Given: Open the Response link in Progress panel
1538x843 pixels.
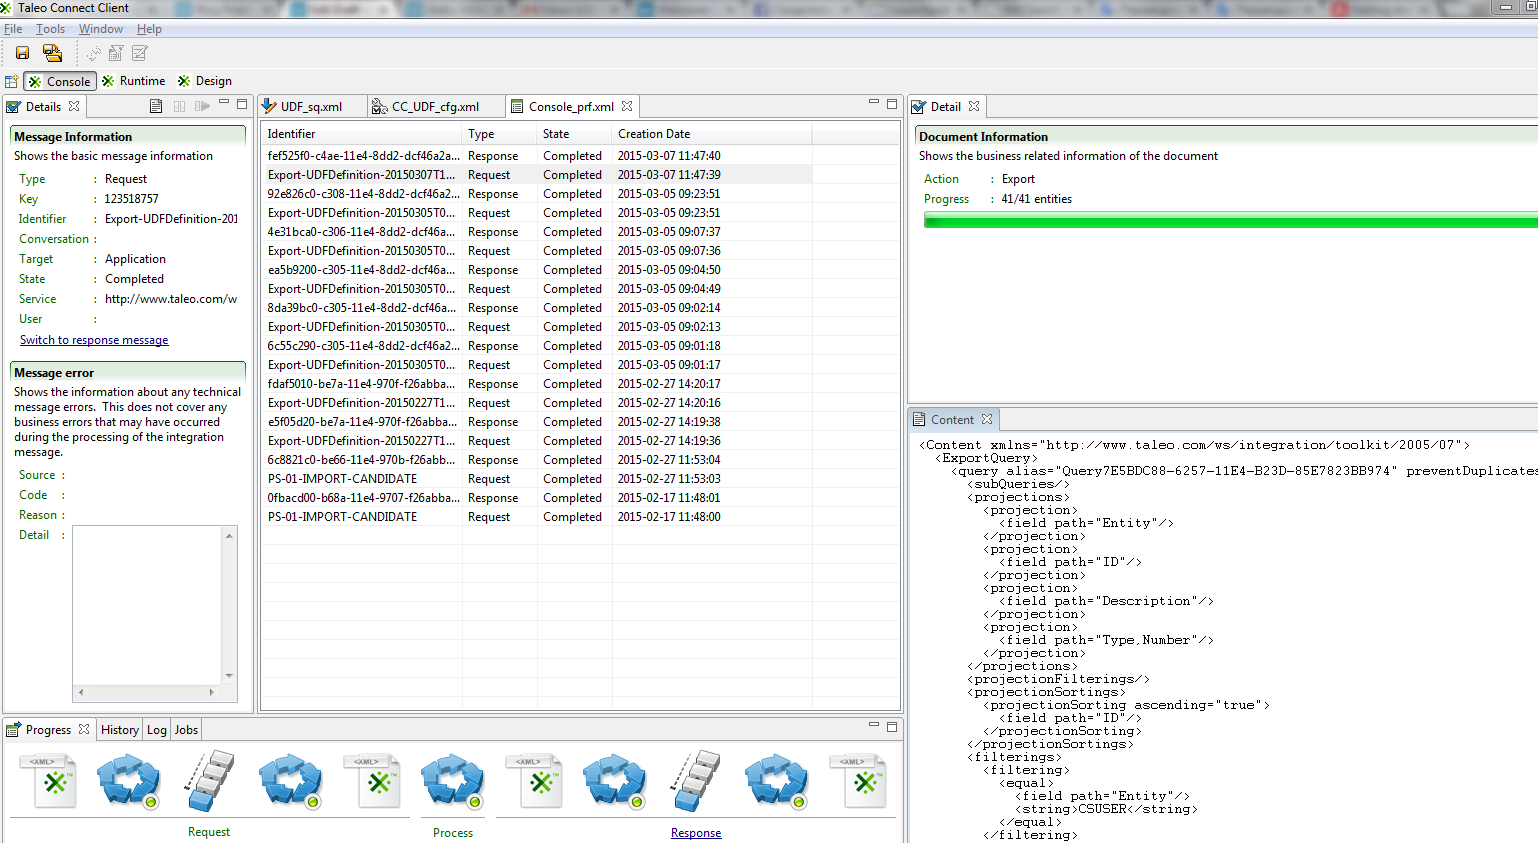Looking at the screenshot, I should click(696, 833).
